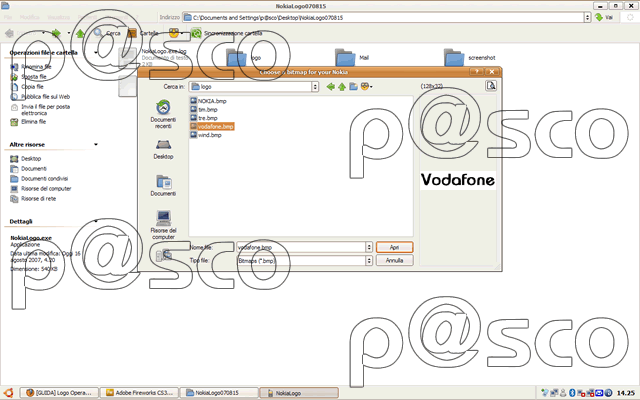640x400 pixels.
Task: Open the Ubuntu-logo start button
Action: point(8,393)
